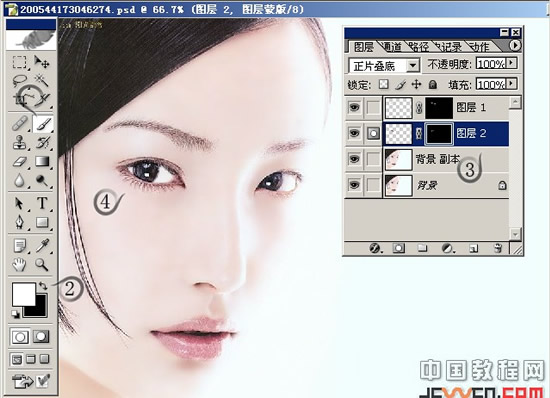Select the Zoom tool

[42, 264]
